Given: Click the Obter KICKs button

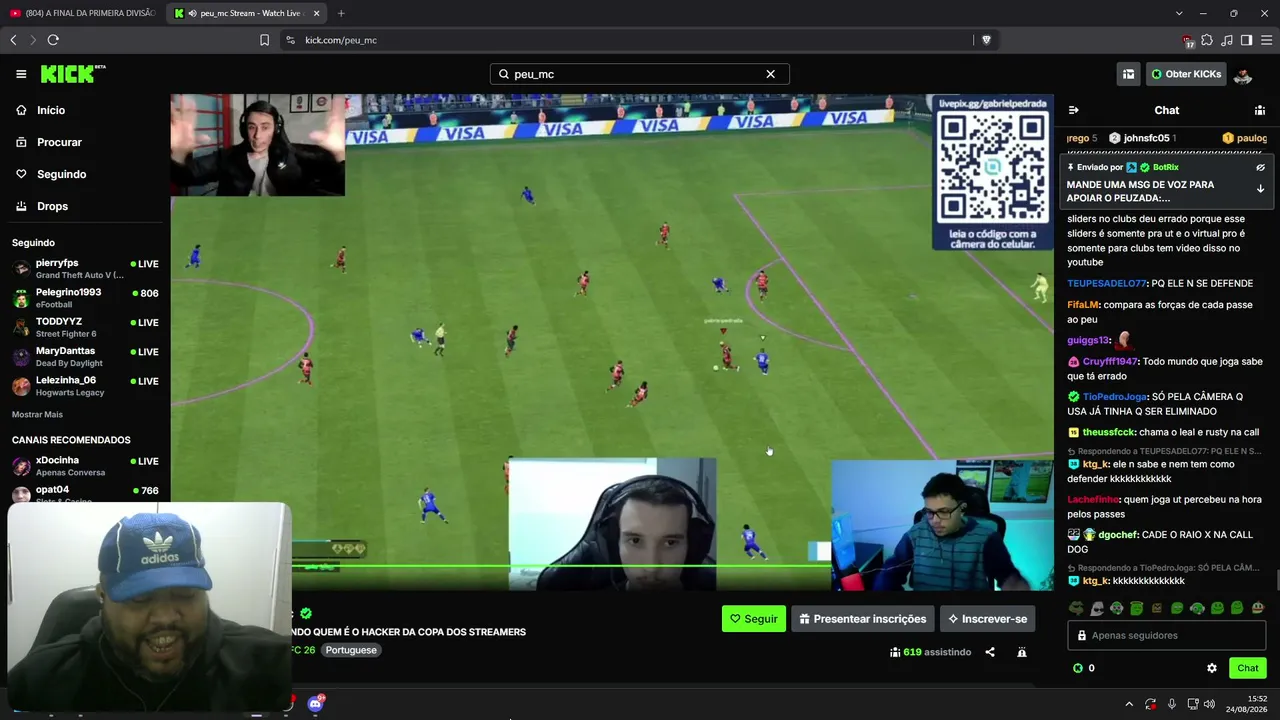Looking at the screenshot, I should click(1186, 74).
